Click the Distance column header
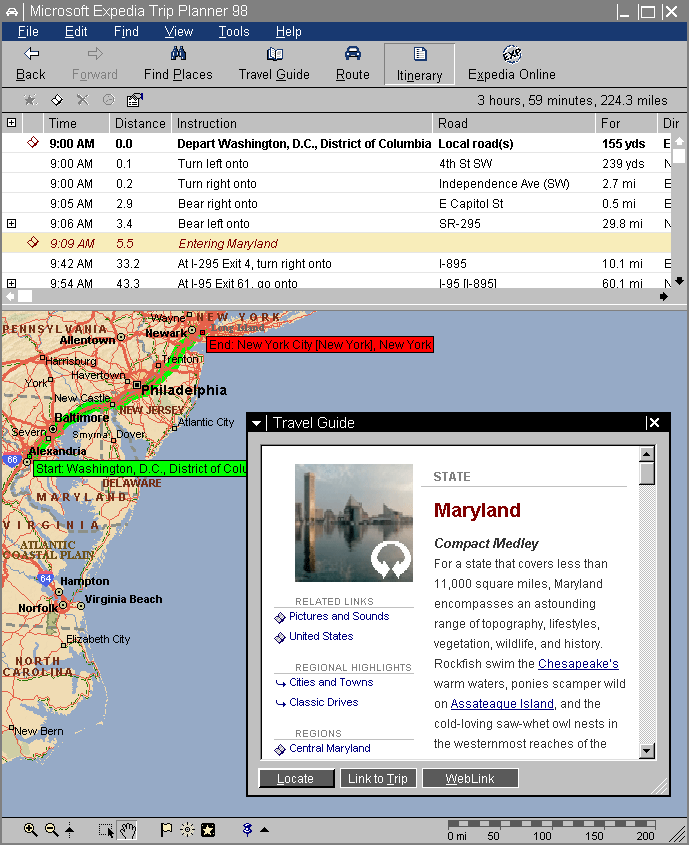 pyautogui.click(x=141, y=123)
